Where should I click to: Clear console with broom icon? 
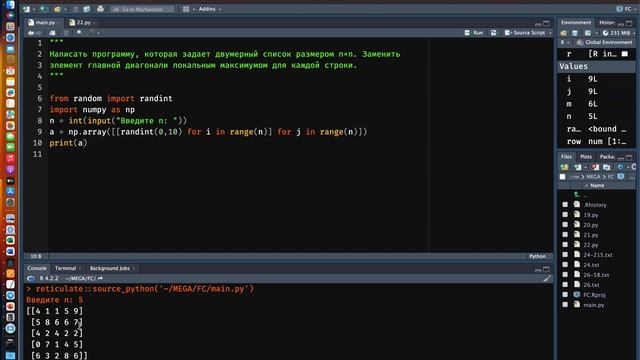547,278
